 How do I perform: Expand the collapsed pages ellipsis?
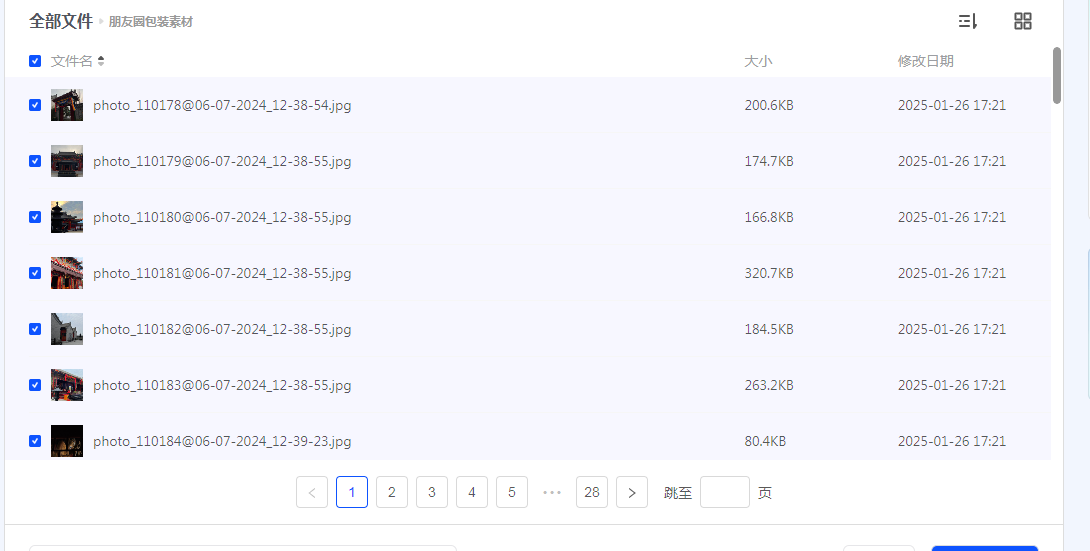pyautogui.click(x=552, y=492)
